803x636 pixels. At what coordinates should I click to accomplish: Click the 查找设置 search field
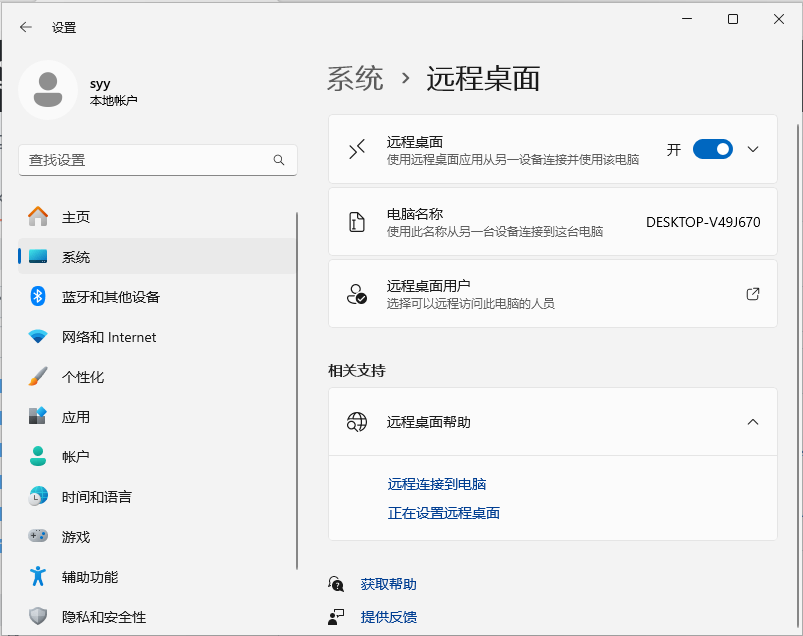[x=145, y=160]
